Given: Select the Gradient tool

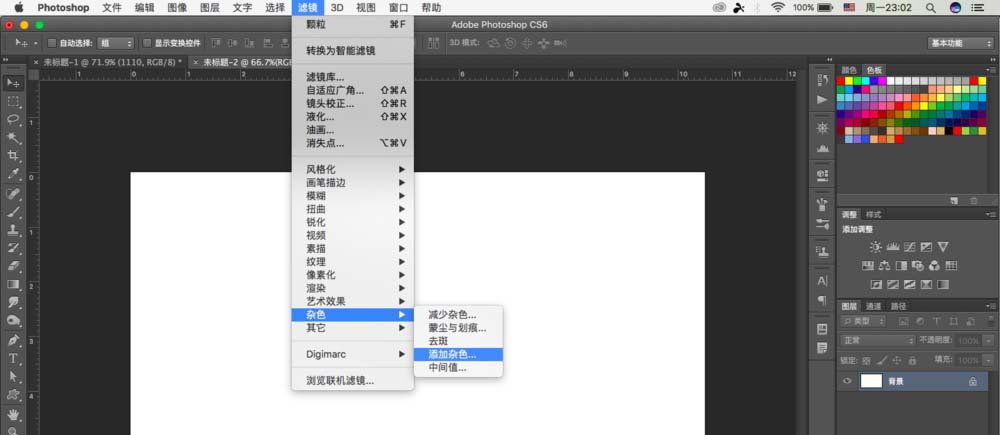Looking at the screenshot, I should (13, 284).
